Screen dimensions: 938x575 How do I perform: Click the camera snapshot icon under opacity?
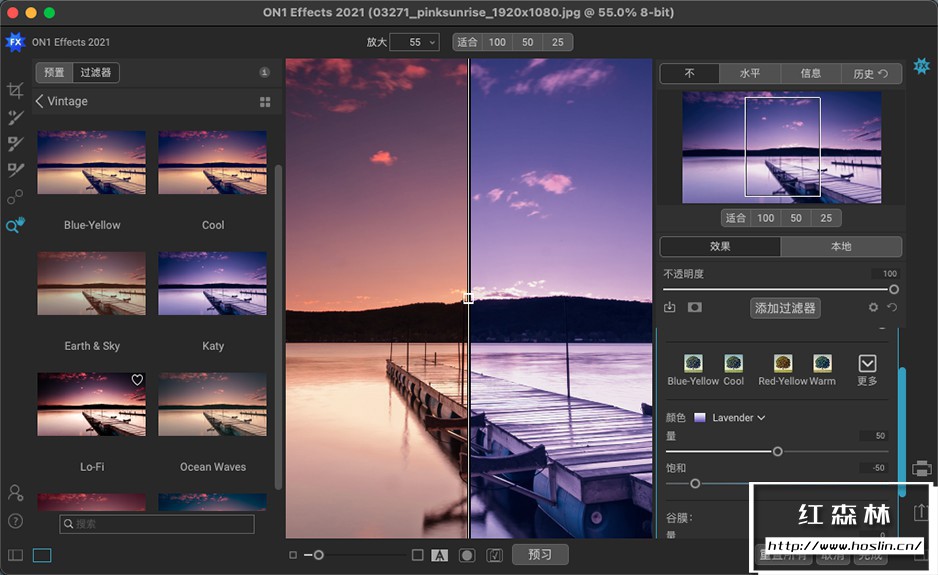[694, 308]
